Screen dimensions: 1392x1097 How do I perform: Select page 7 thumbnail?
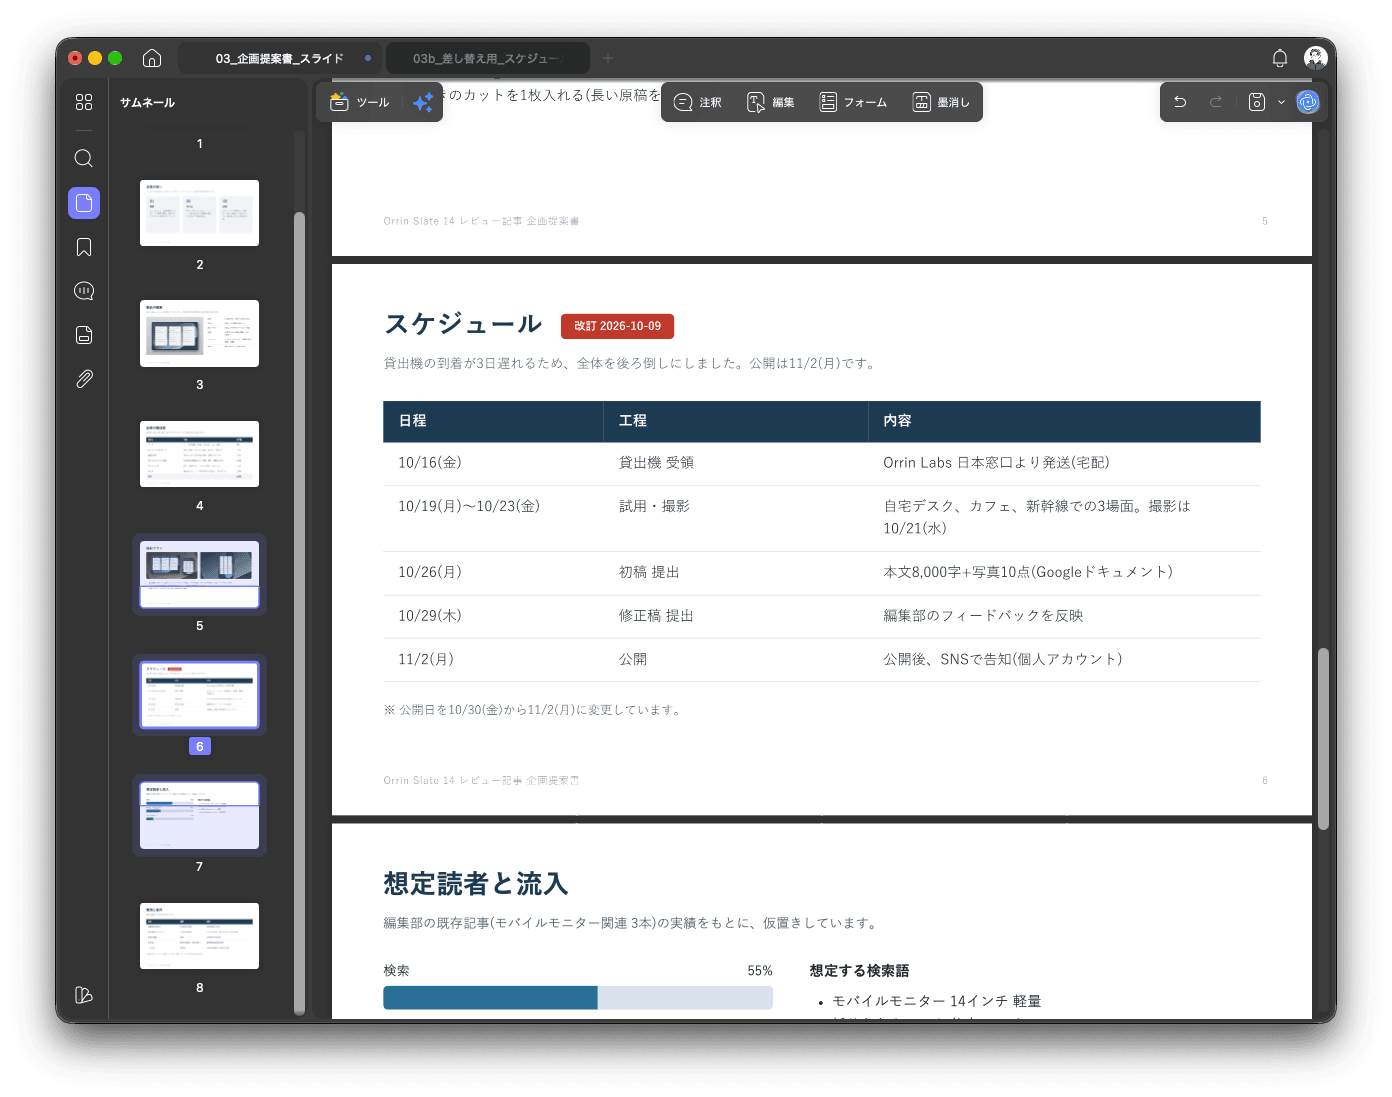pos(199,815)
